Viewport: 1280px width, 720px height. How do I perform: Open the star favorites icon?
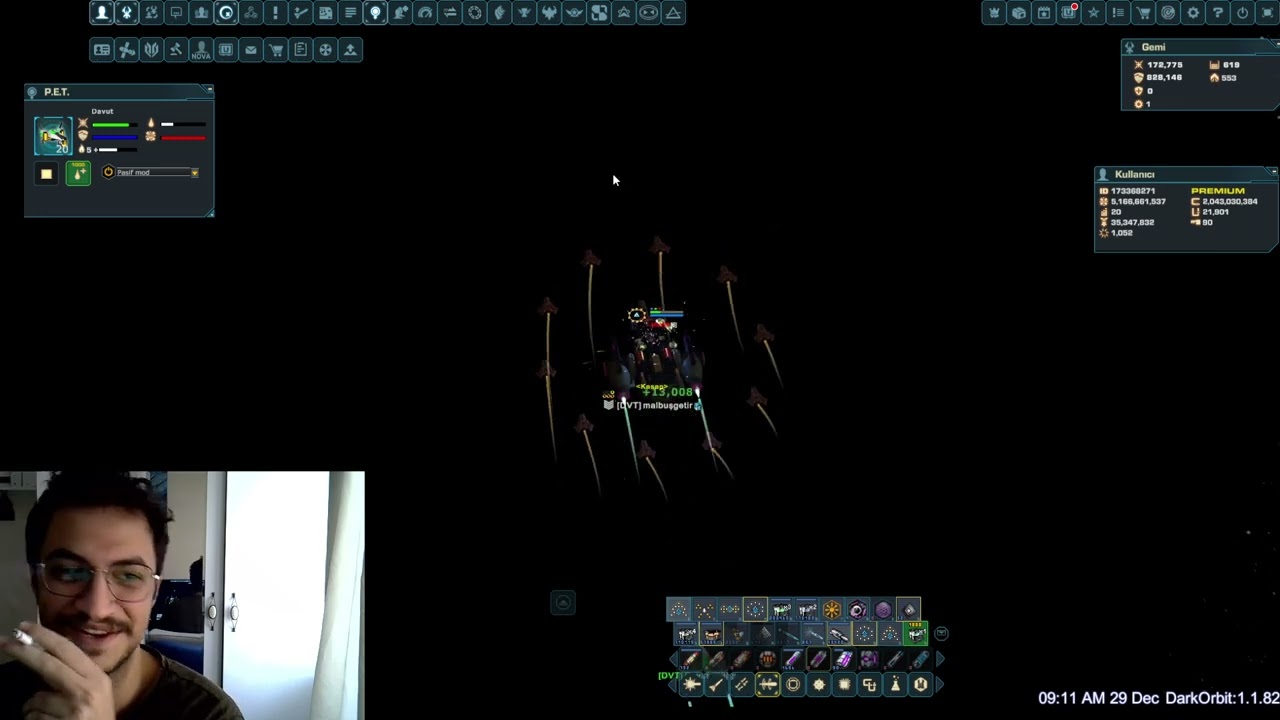click(x=1093, y=13)
